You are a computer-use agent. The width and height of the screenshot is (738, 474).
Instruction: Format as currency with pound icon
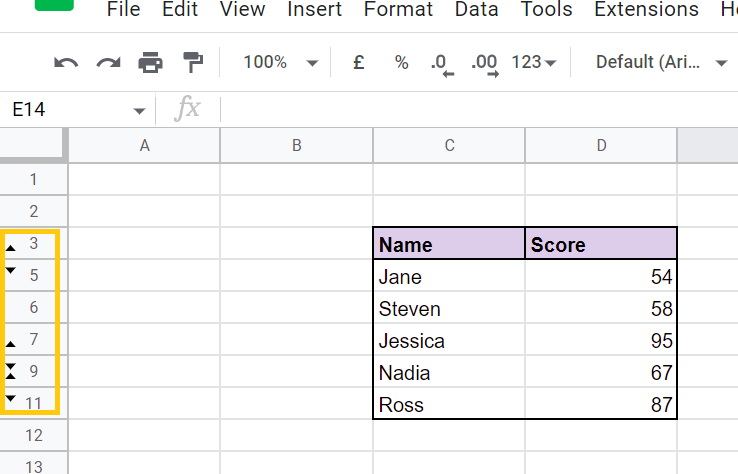pos(359,63)
